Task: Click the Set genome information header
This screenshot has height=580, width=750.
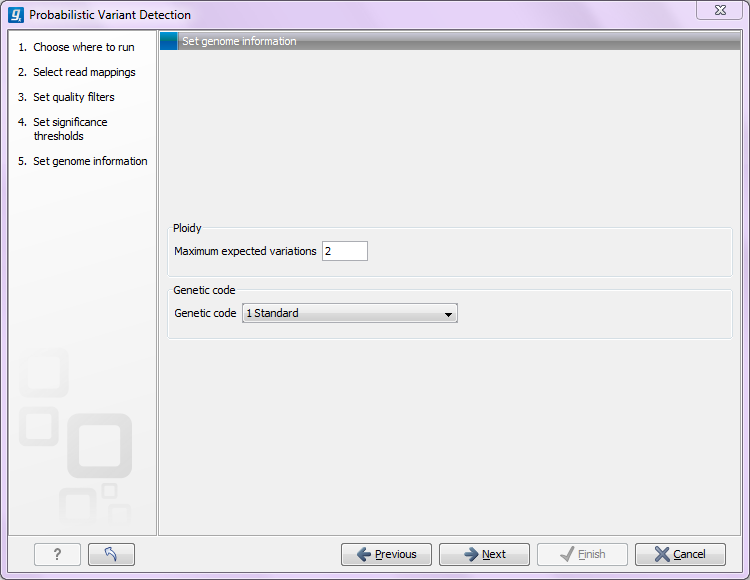Action: pos(239,41)
